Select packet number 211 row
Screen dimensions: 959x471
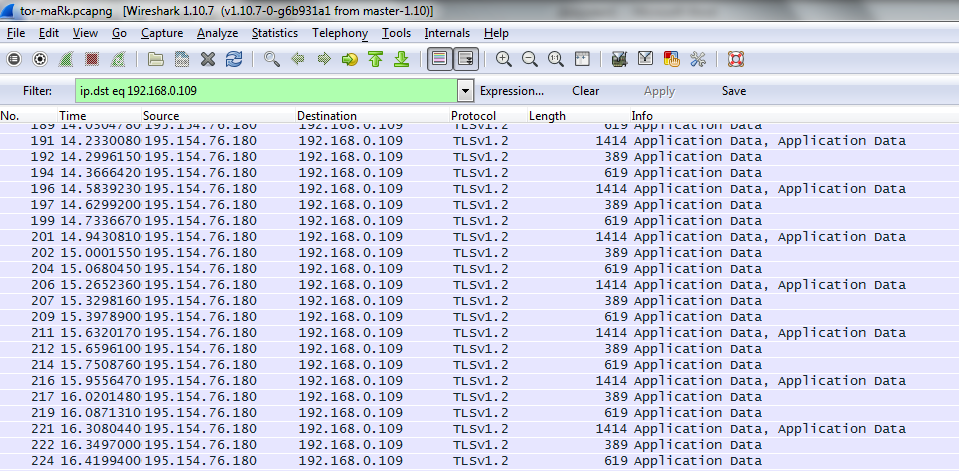click(480, 333)
